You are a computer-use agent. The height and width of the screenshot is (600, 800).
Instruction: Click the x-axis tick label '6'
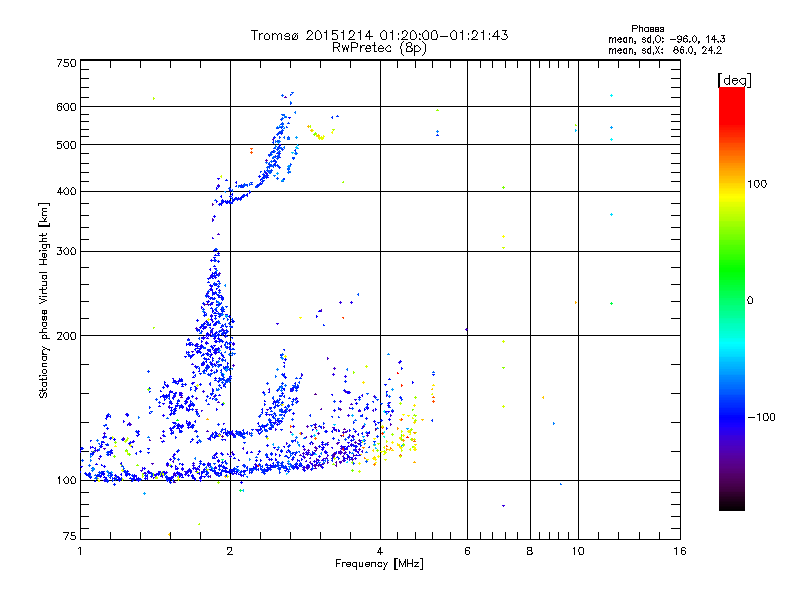pyautogui.click(x=467, y=551)
